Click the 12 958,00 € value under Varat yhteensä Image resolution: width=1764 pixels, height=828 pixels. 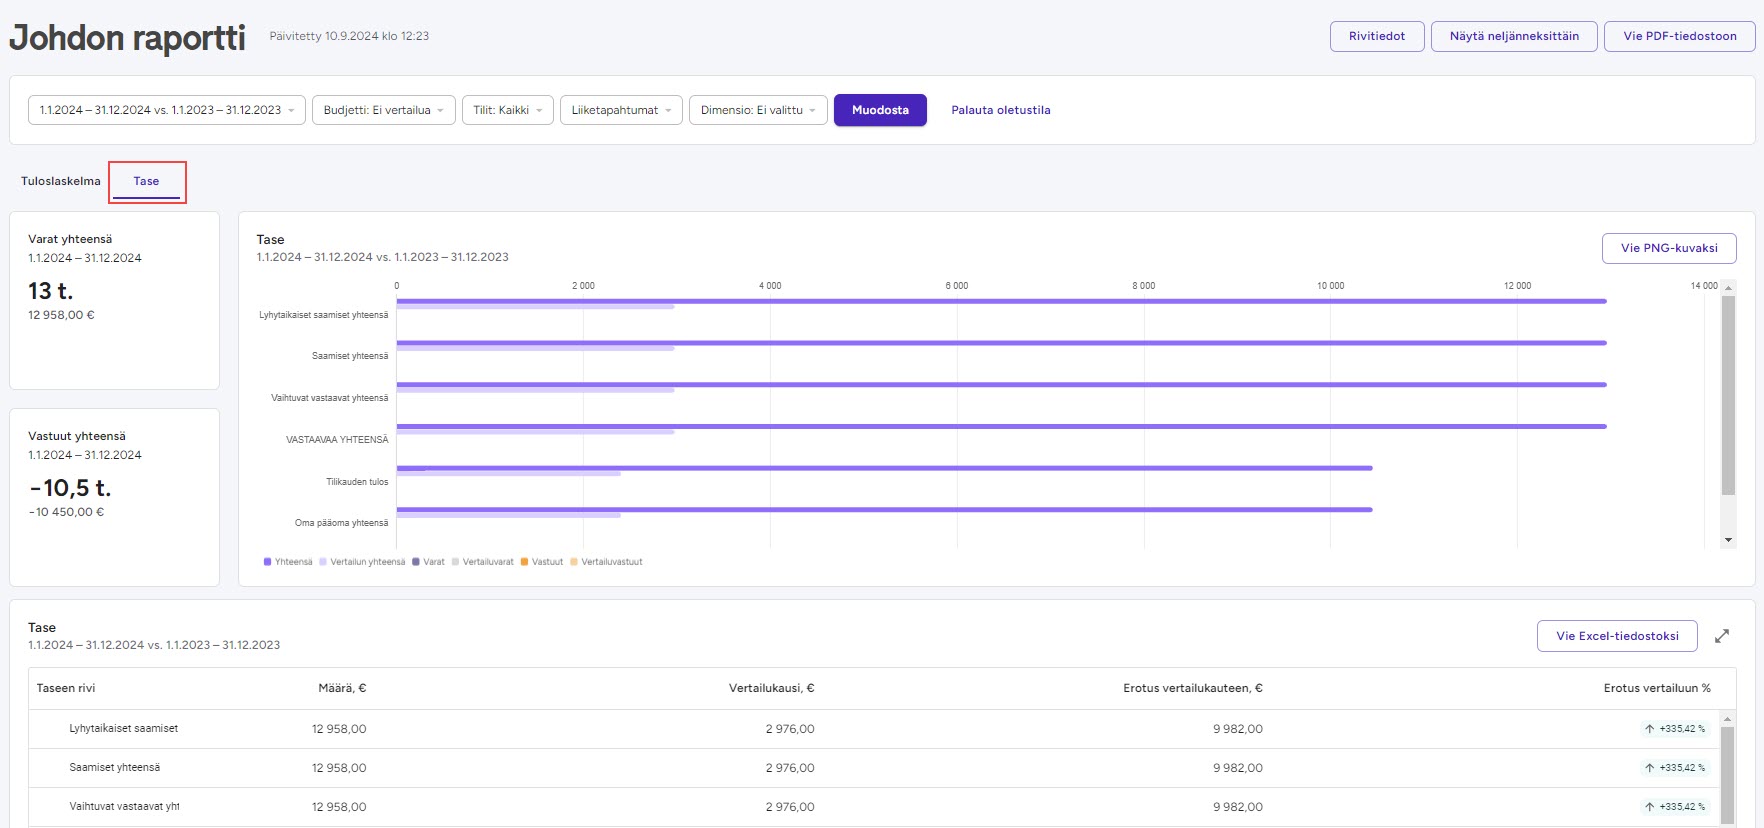tap(61, 315)
